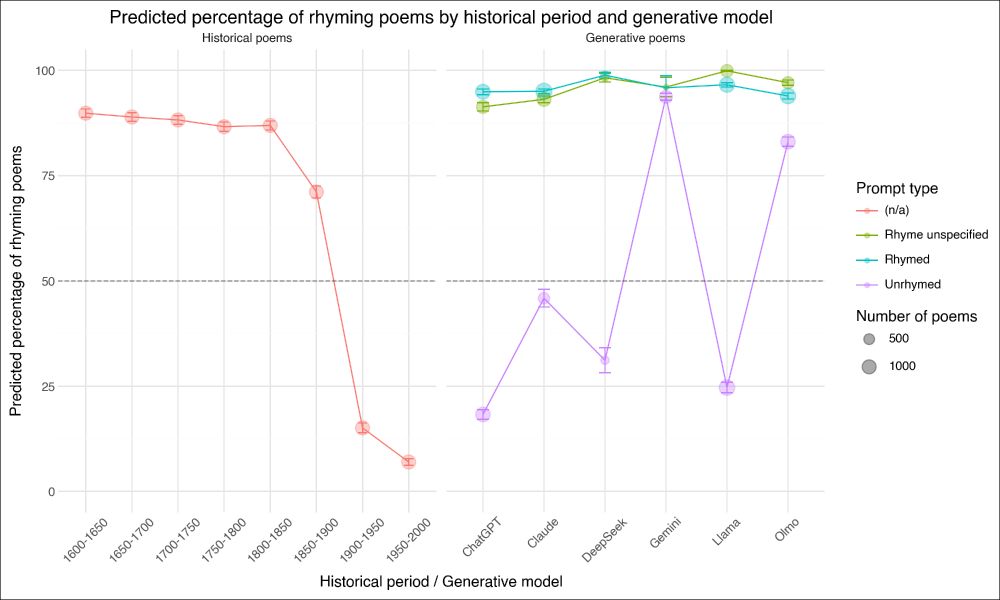Select the Generative poems facet header
Viewport: 1000px width, 600px height.
pyautogui.click(x=635, y=38)
